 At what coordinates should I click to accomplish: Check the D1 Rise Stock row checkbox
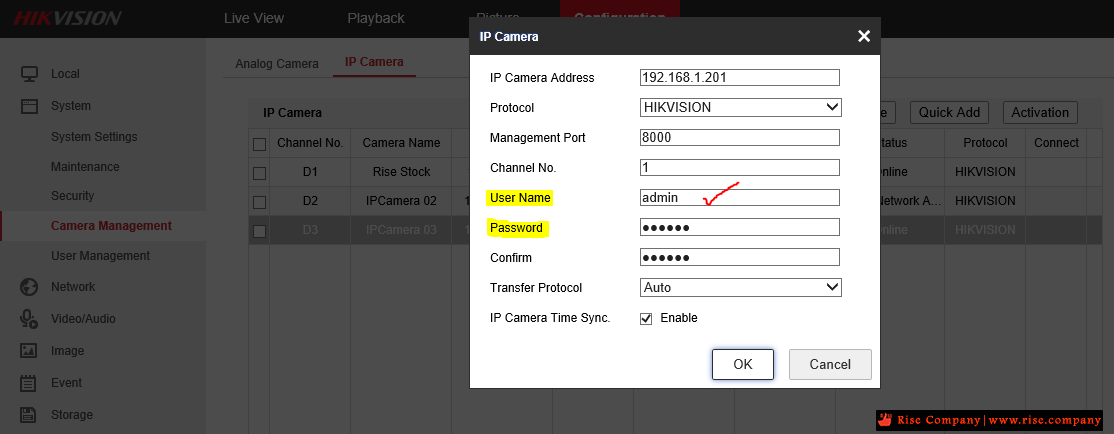coord(259,173)
